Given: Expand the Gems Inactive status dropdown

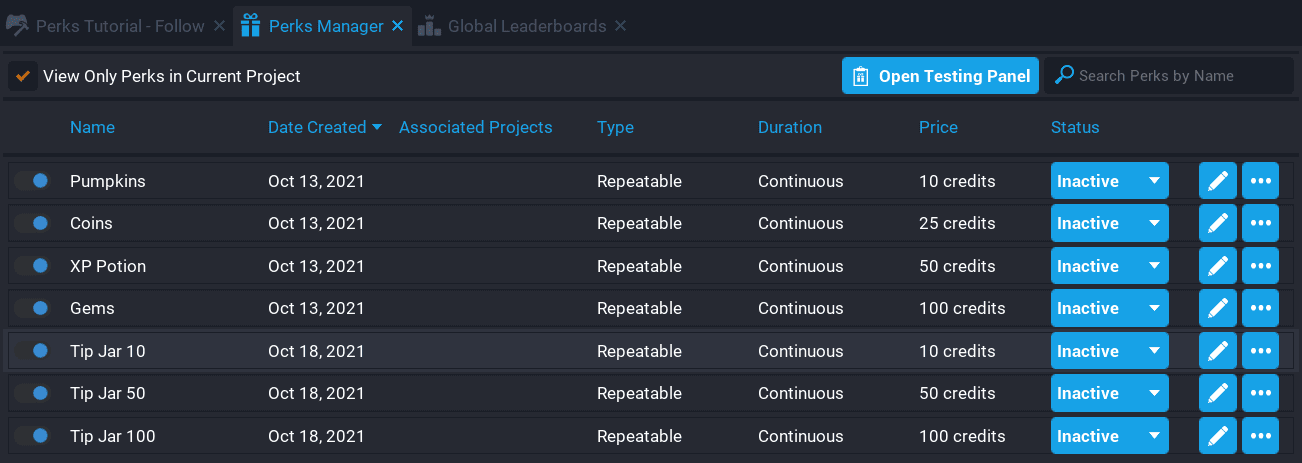Looking at the screenshot, I should tap(1109, 308).
